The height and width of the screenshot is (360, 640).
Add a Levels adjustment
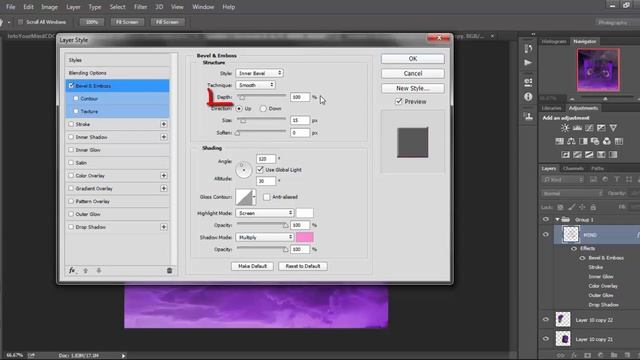(x=577, y=128)
